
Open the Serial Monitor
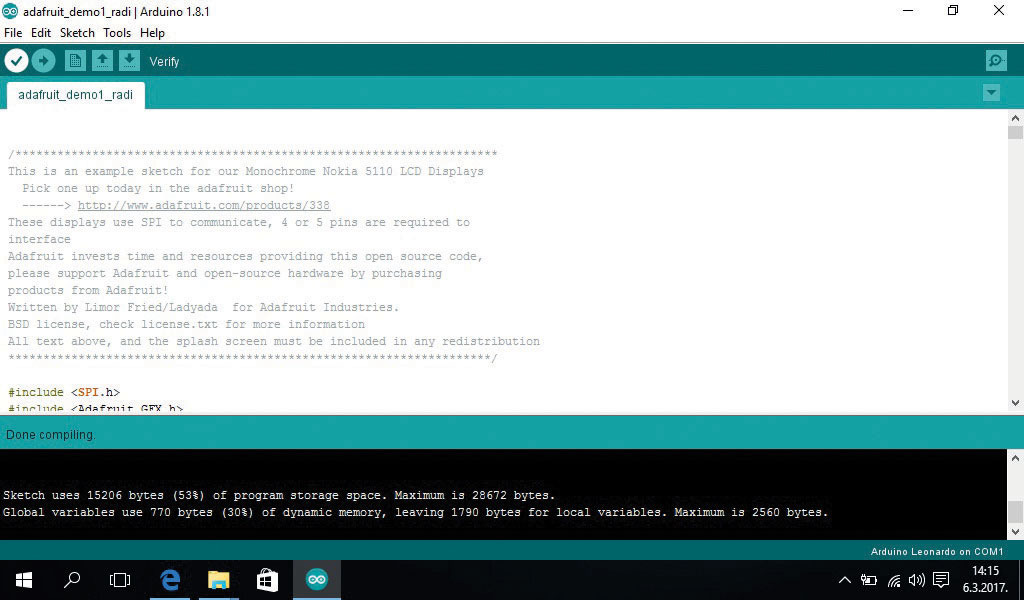pos(996,61)
